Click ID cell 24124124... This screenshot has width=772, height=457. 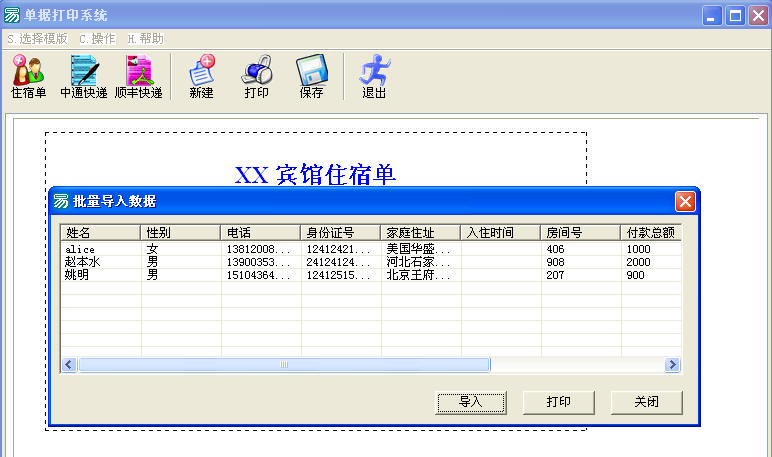tap(338, 262)
